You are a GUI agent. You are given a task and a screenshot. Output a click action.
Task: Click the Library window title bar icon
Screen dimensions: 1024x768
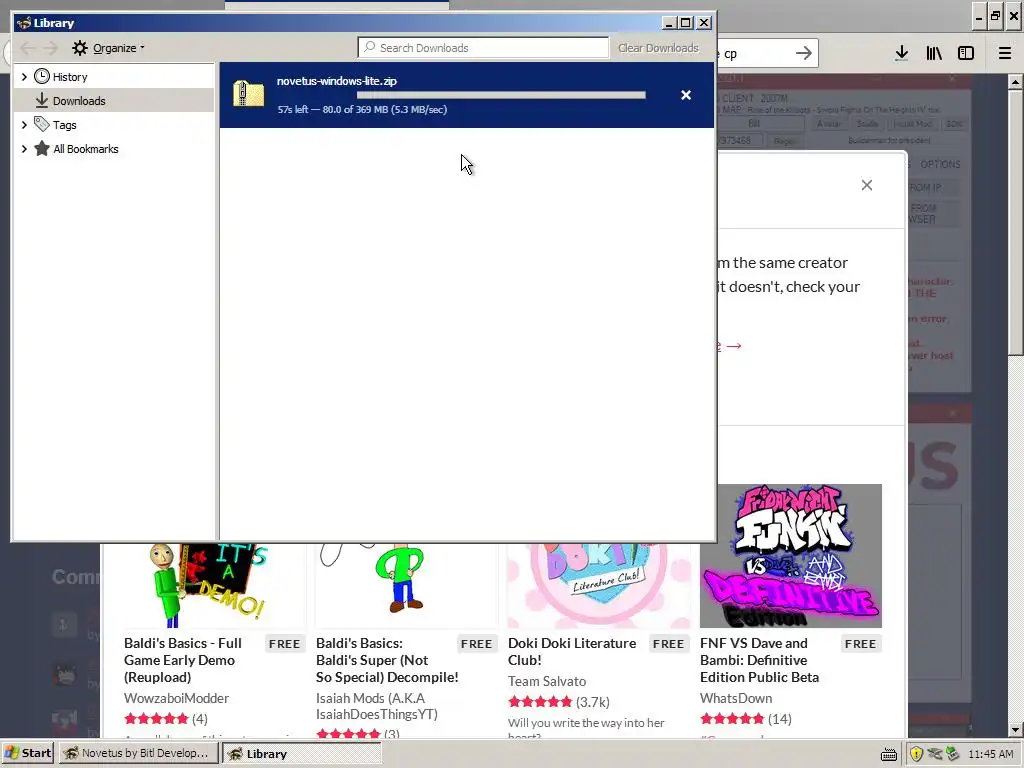pos(24,23)
